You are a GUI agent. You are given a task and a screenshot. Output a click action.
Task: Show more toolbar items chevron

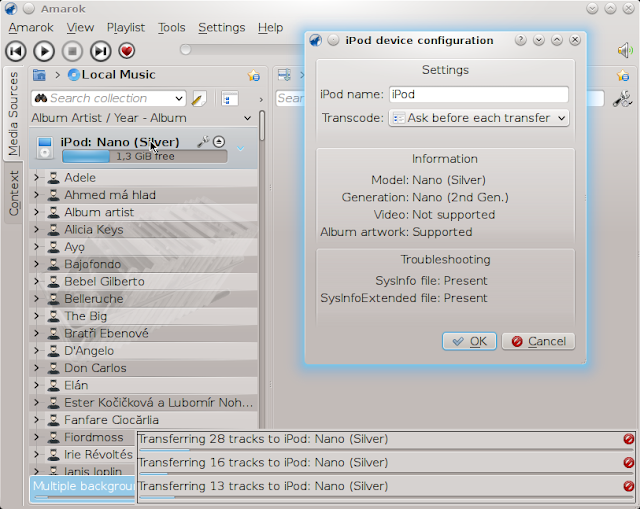(261, 99)
